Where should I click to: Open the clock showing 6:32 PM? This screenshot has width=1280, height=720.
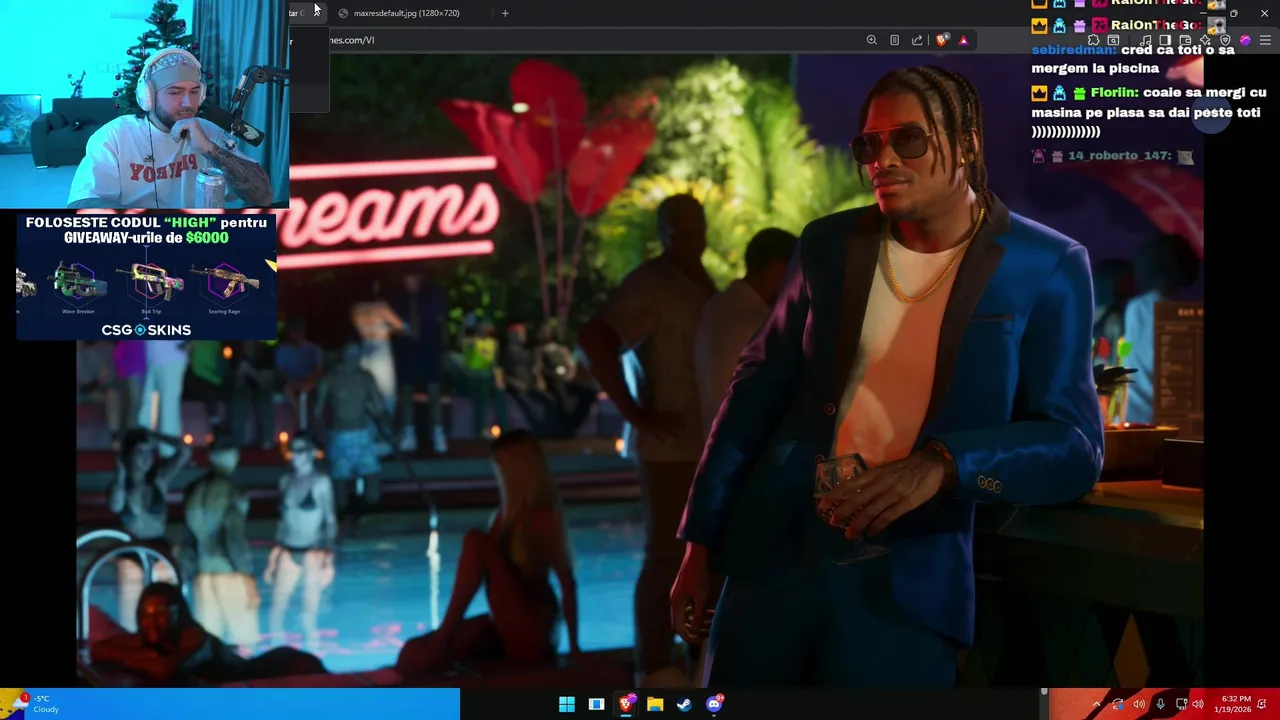point(1233,704)
